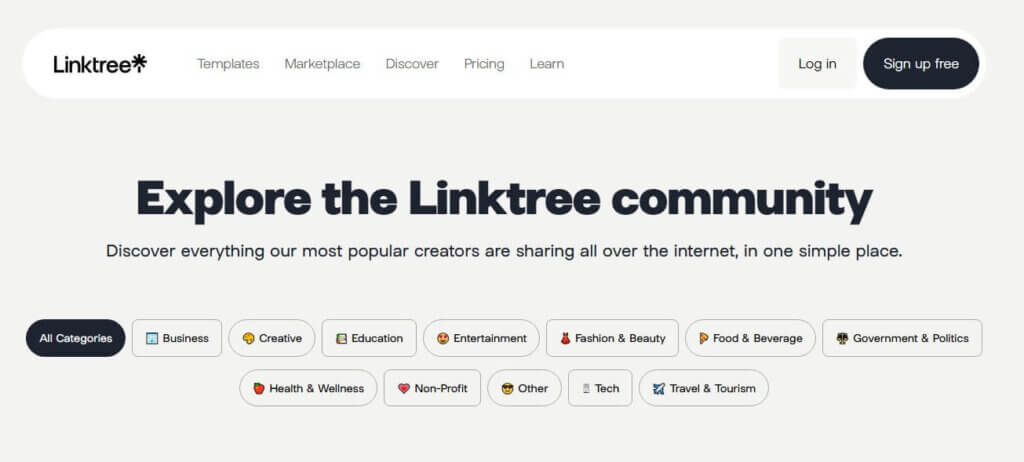1024x462 pixels.
Task: Filter by Education category
Action: (x=369, y=338)
